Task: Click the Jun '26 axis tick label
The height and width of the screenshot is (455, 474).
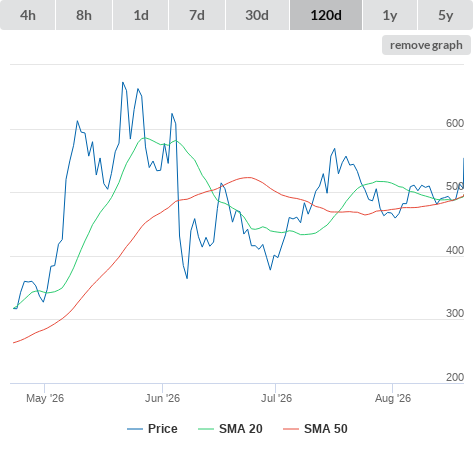Action: click(162, 398)
